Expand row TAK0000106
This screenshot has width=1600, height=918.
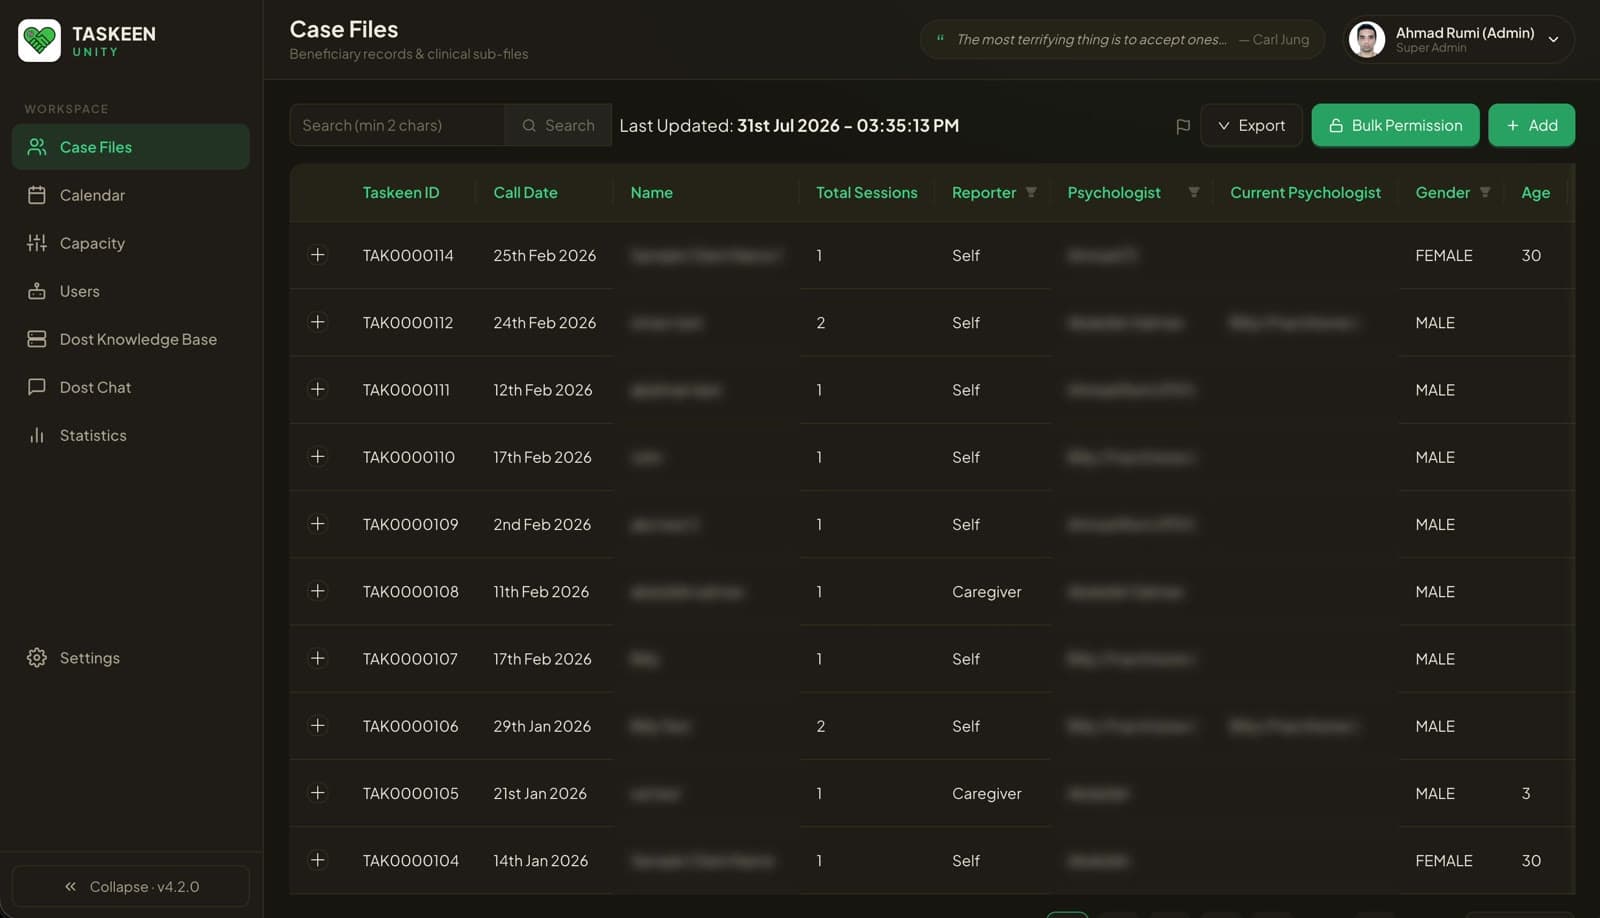(317, 725)
